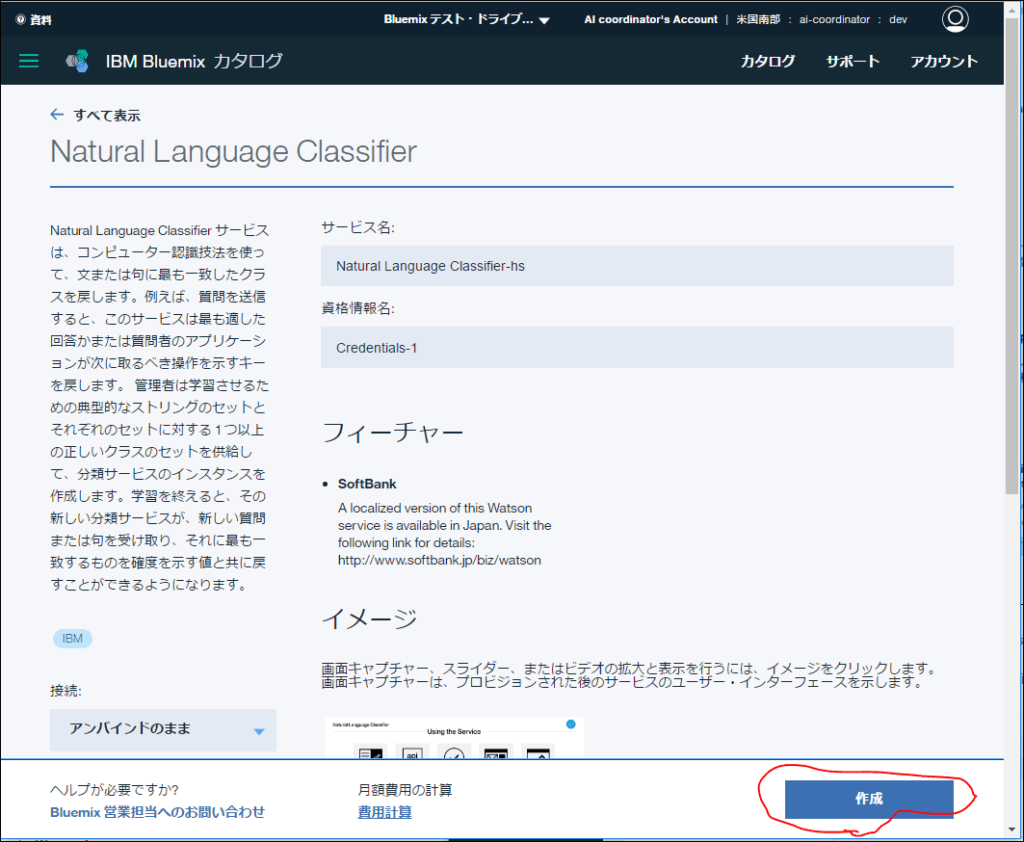1024x842 pixels.
Task: Open the アカウント menu item
Action: (x=944, y=61)
